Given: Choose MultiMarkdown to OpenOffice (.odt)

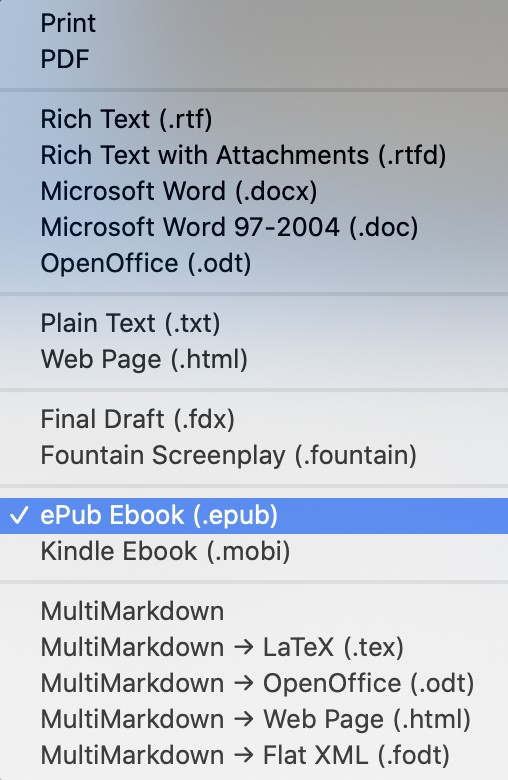Looking at the screenshot, I should (x=254, y=683).
